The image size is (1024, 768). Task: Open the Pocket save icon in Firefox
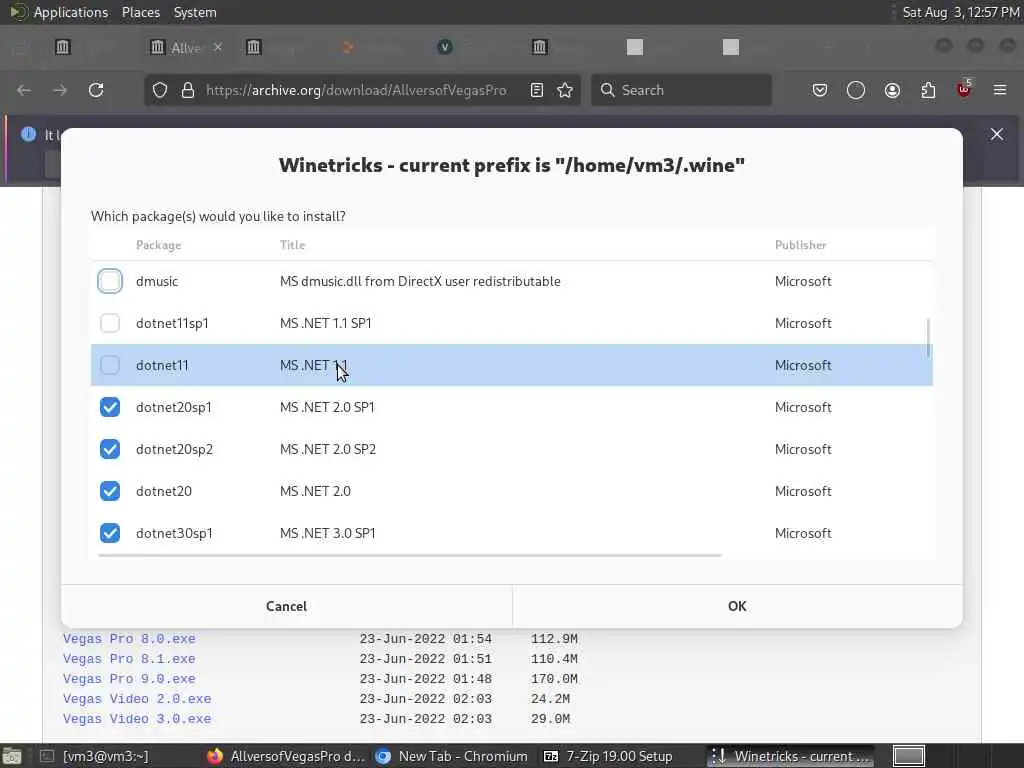click(x=820, y=90)
